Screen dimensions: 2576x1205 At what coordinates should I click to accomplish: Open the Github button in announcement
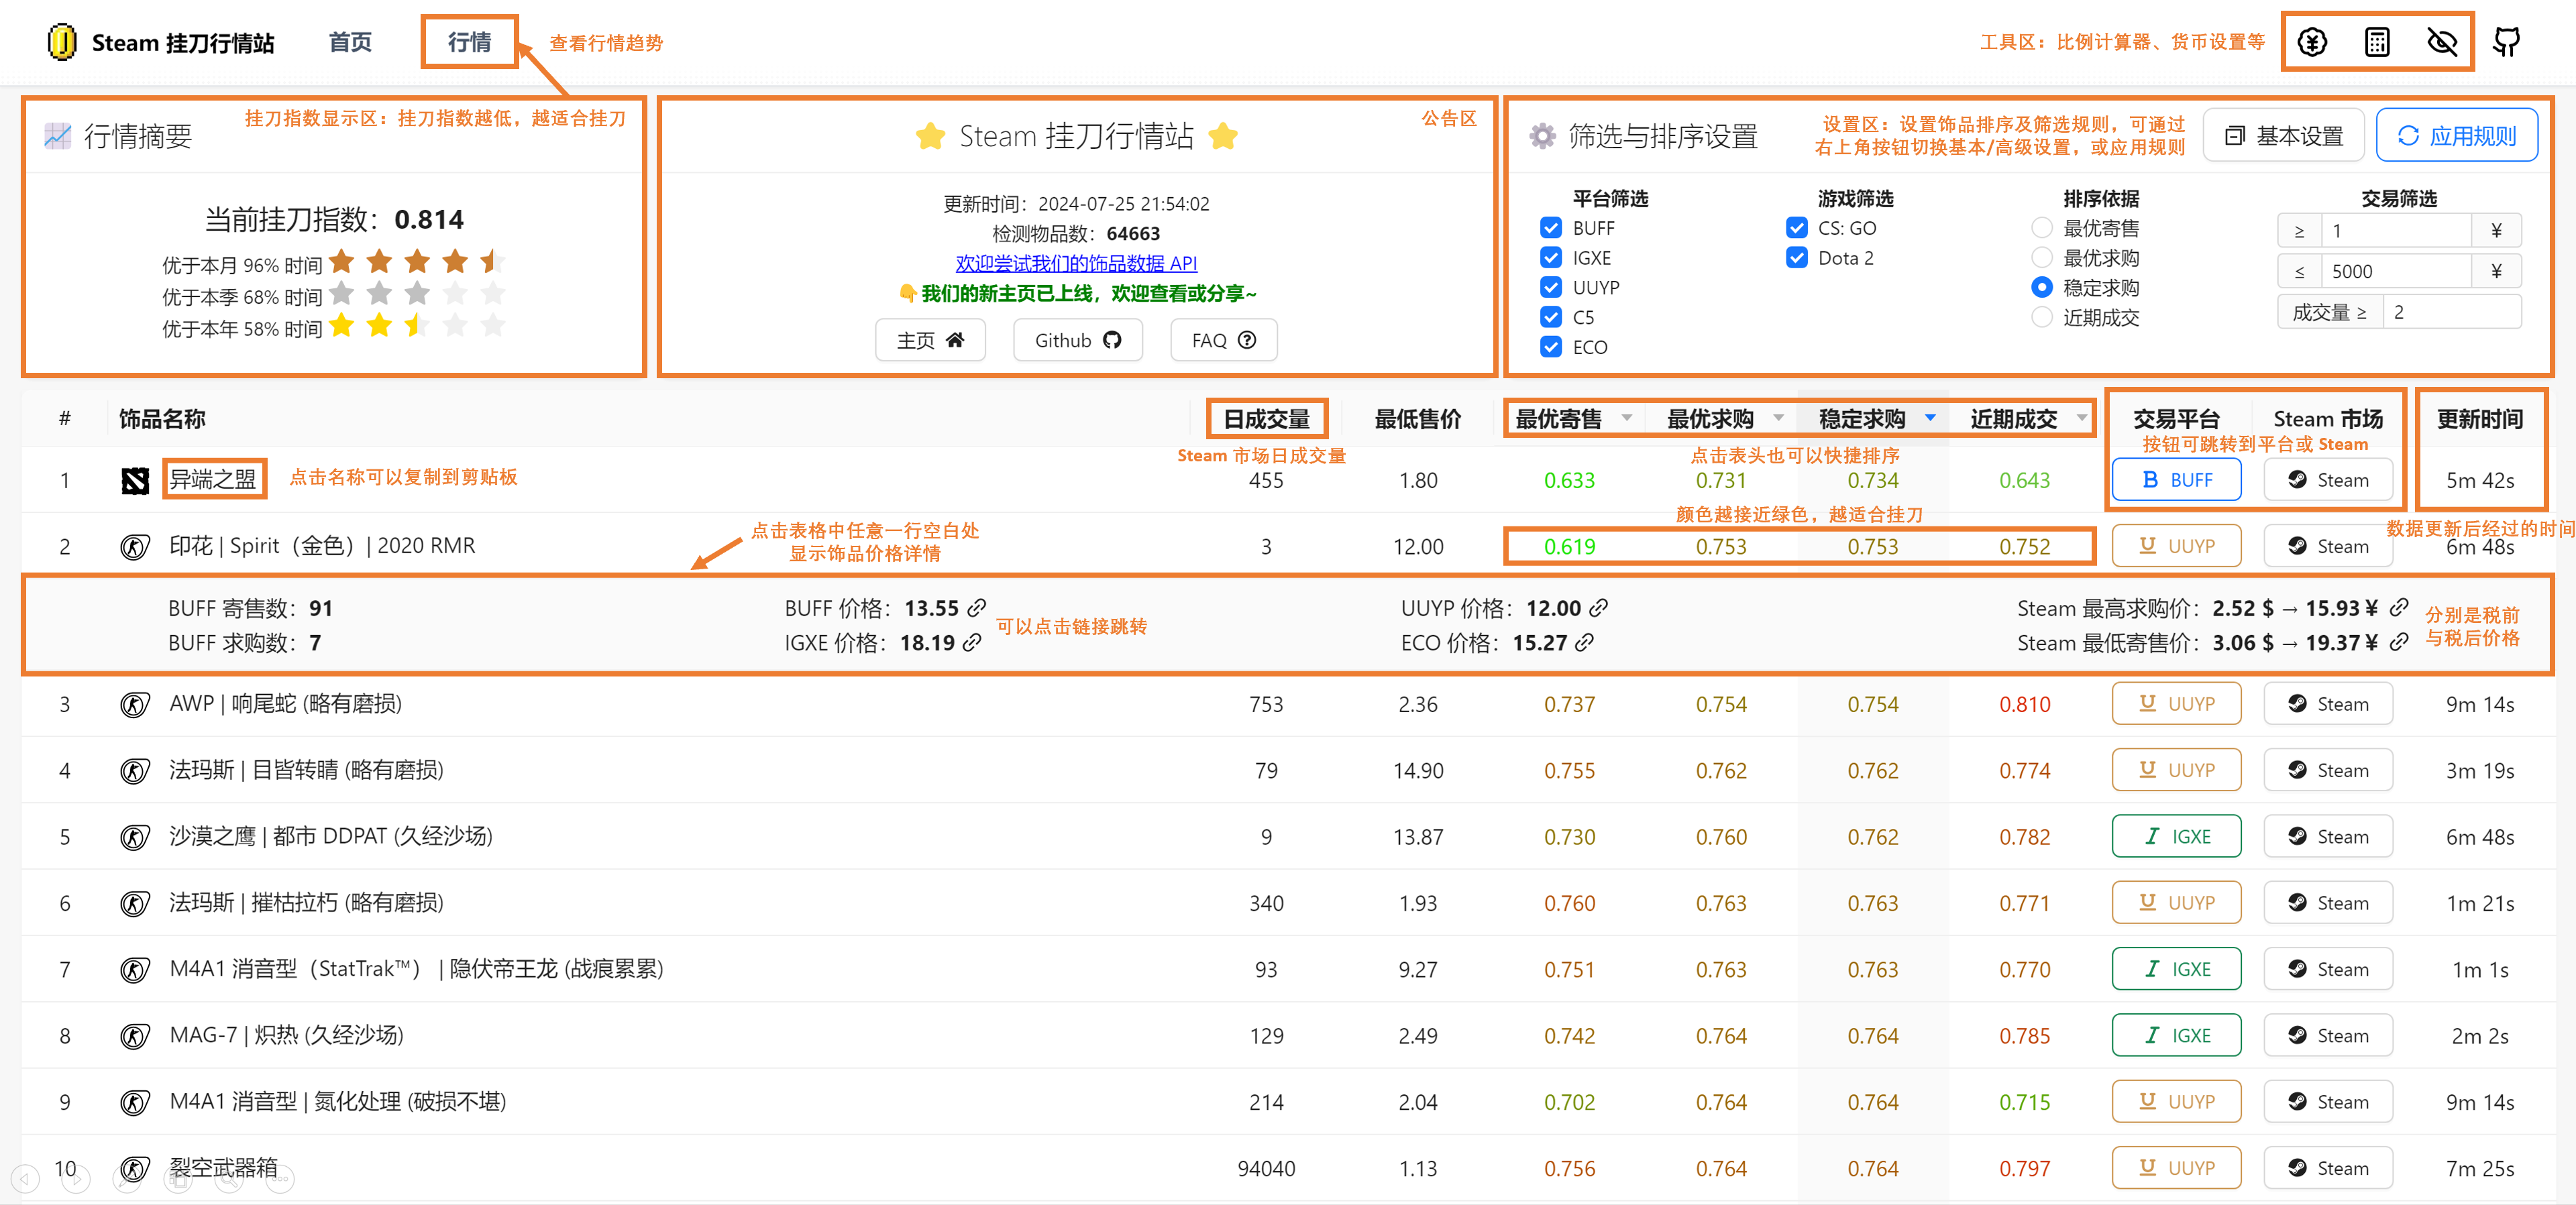(x=1077, y=340)
